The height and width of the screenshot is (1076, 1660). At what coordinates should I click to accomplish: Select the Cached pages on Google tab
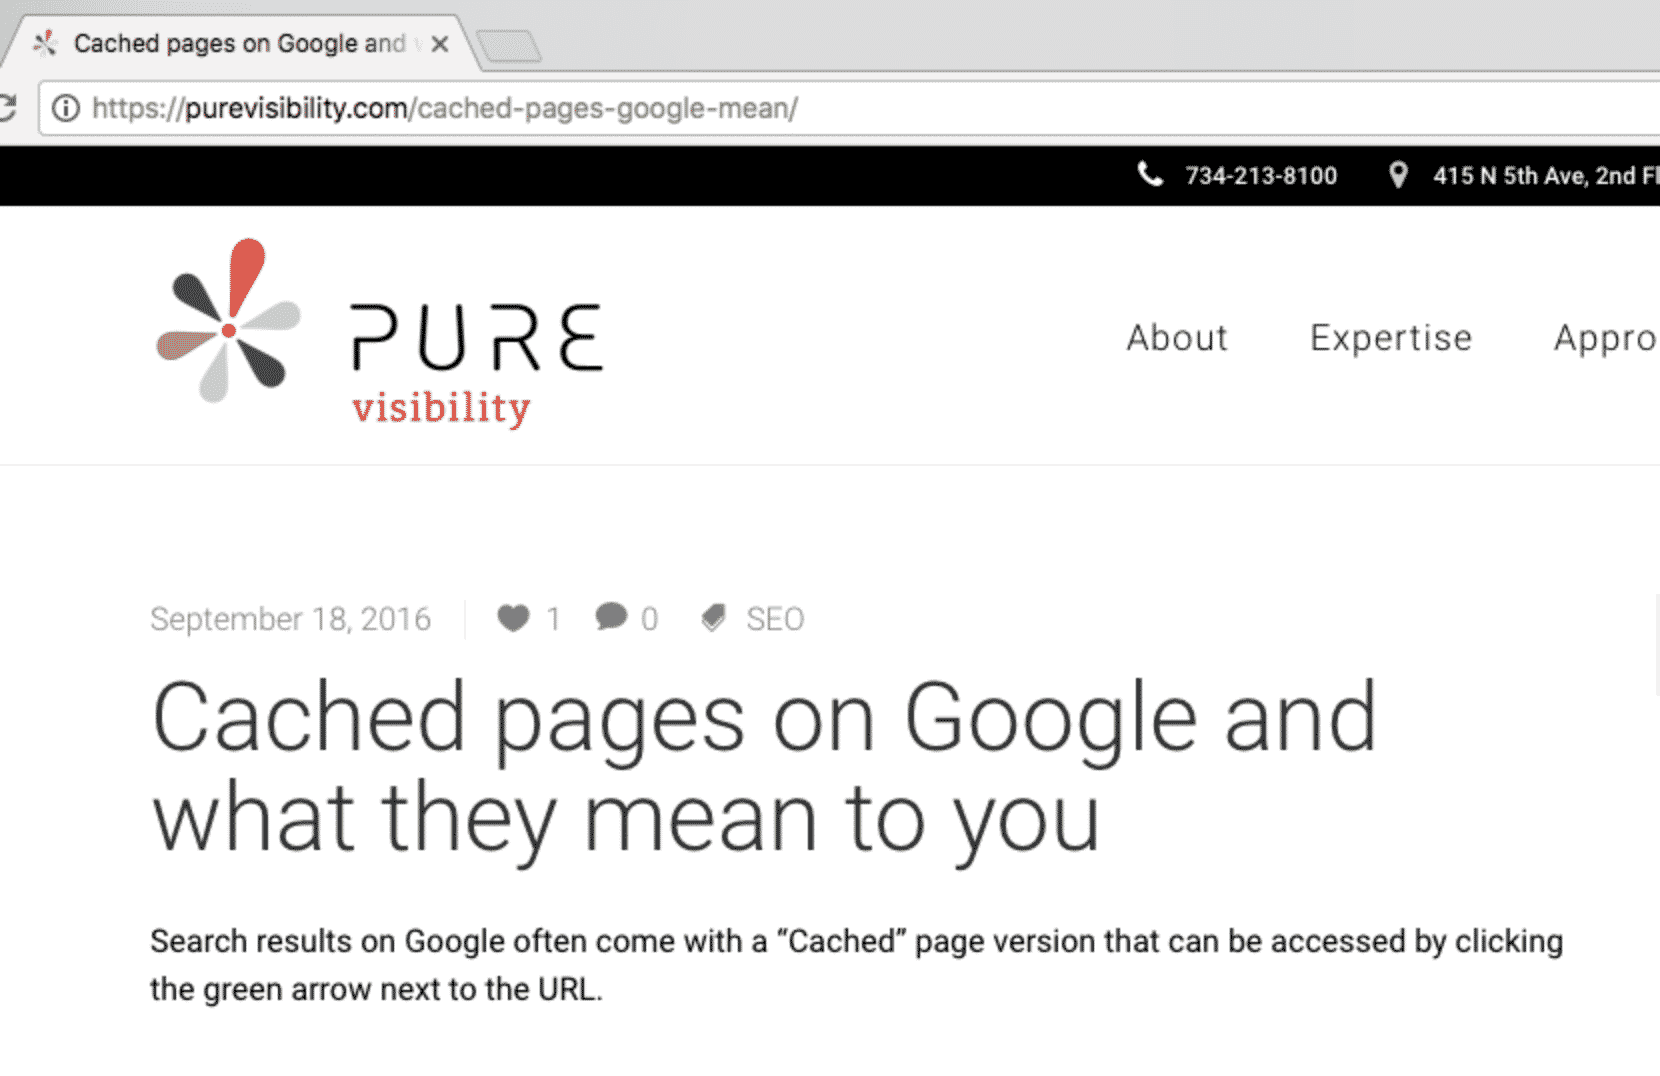click(x=239, y=44)
